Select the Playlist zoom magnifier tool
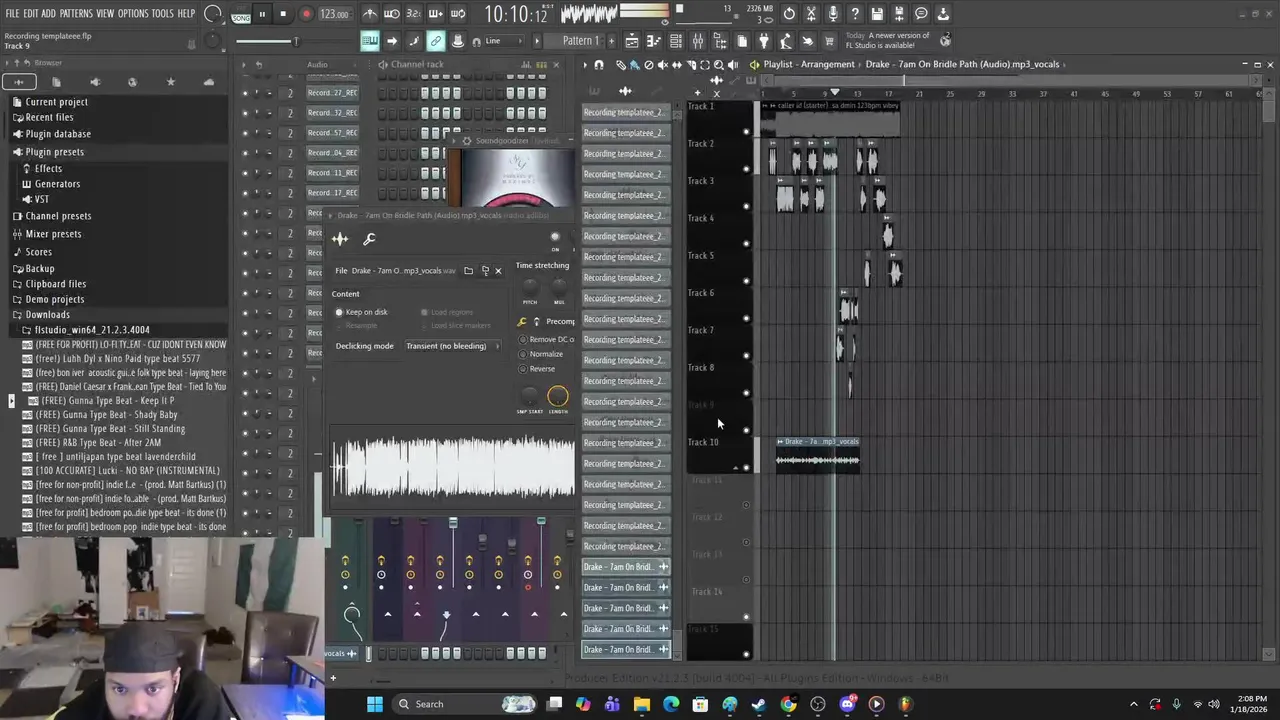The width and height of the screenshot is (1280, 720). click(718, 65)
